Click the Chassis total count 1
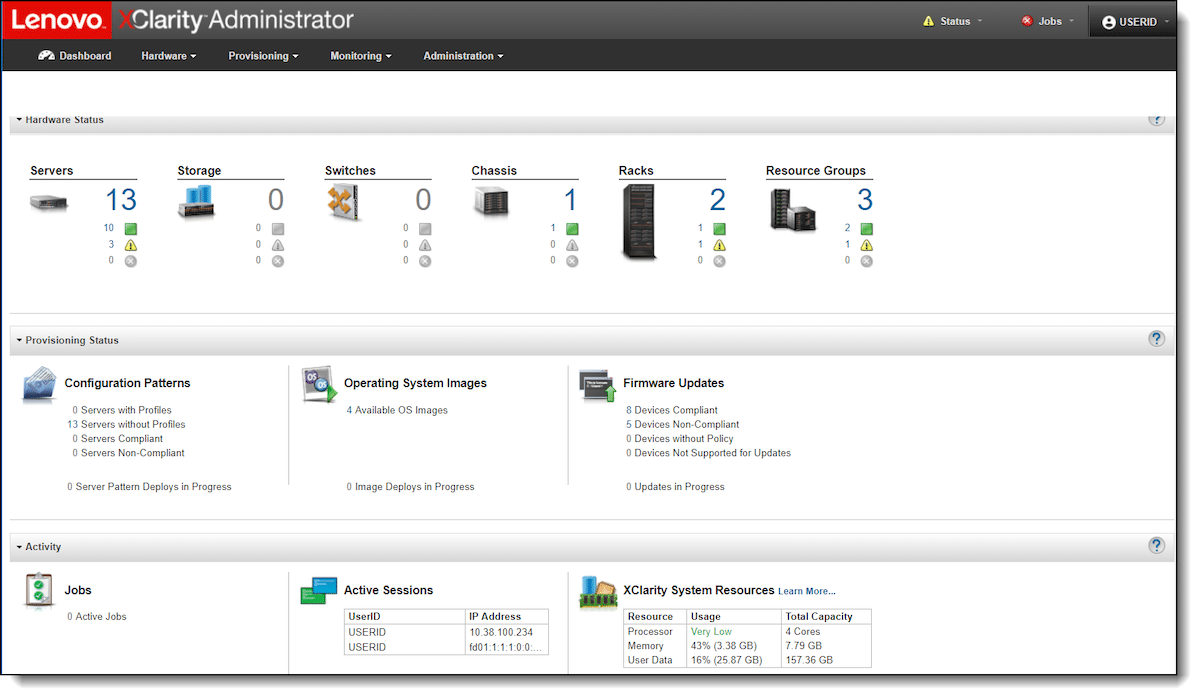 (x=571, y=200)
